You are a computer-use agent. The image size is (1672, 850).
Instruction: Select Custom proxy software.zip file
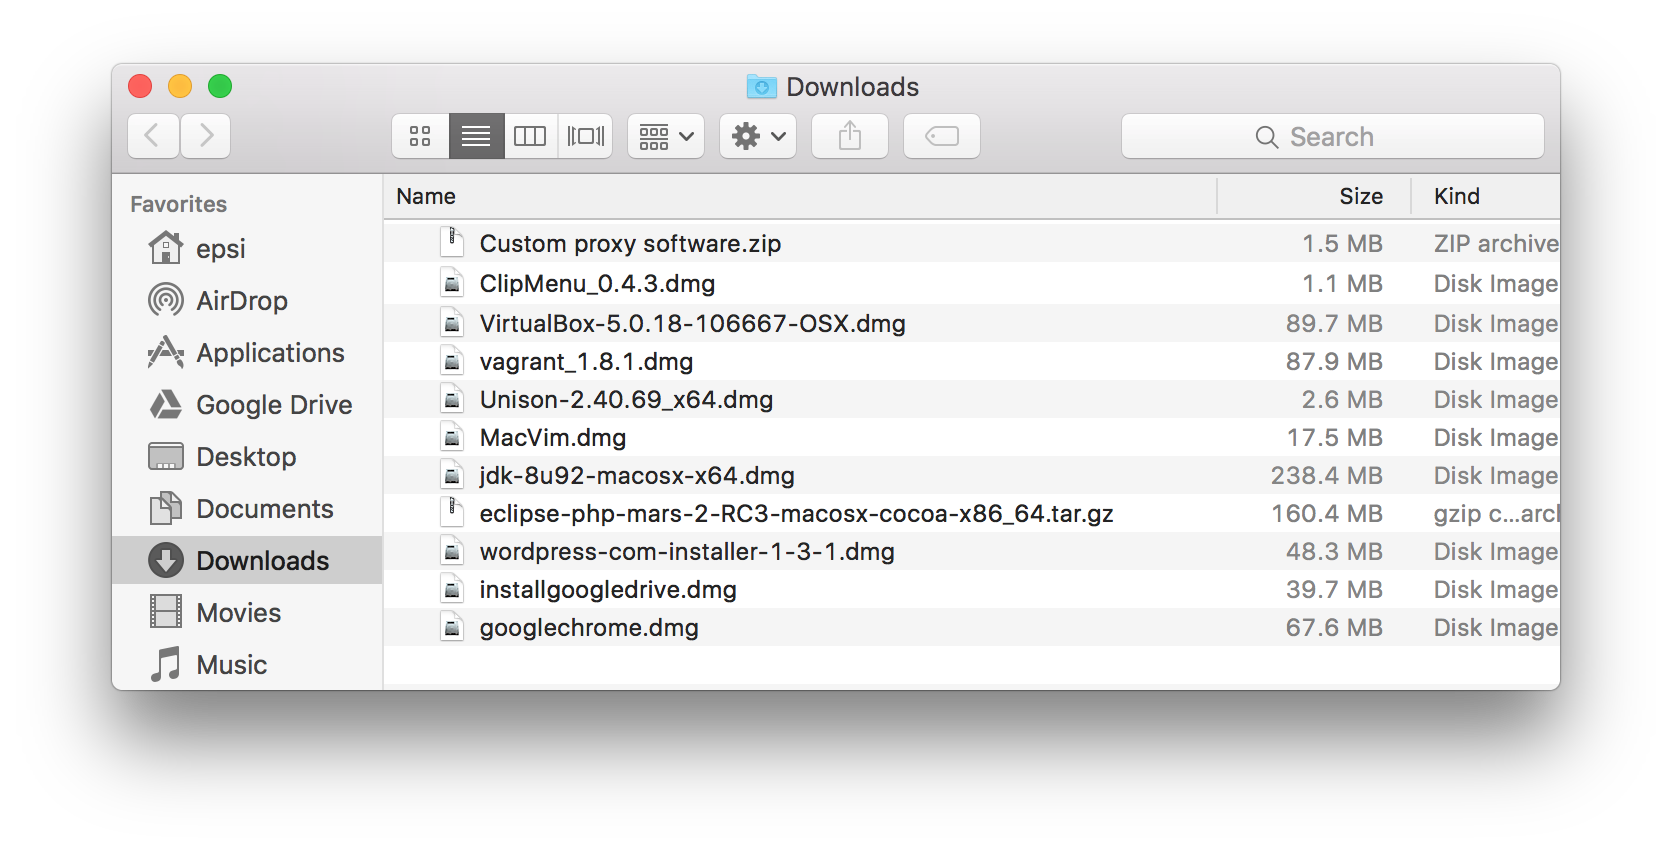[630, 244]
